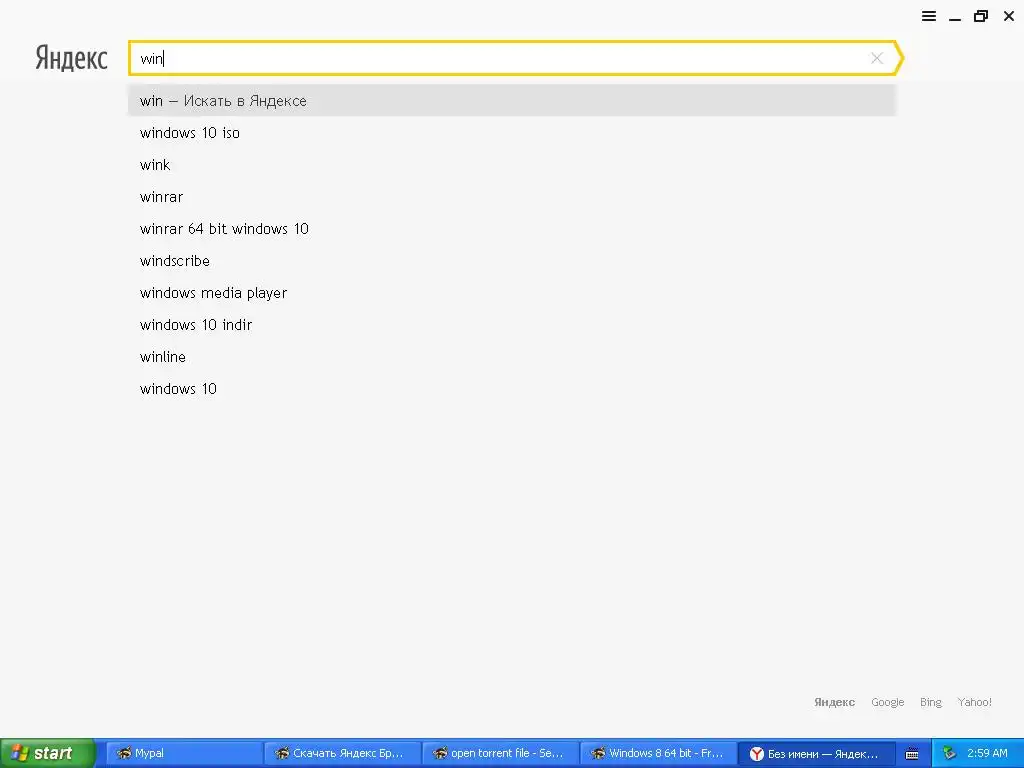Switch search engine to Google
1024x768 pixels.
coord(888,702)
